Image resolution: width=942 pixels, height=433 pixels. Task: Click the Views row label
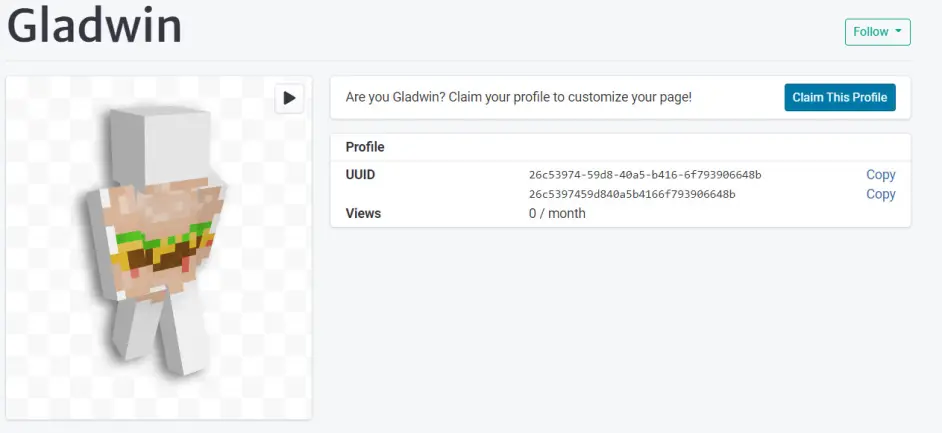click(363, 213)
